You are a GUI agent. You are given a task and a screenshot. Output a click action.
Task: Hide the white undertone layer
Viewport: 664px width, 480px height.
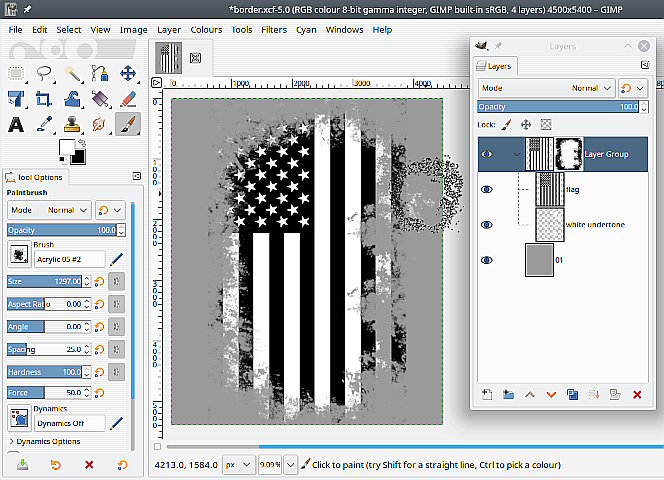(487, 225)
